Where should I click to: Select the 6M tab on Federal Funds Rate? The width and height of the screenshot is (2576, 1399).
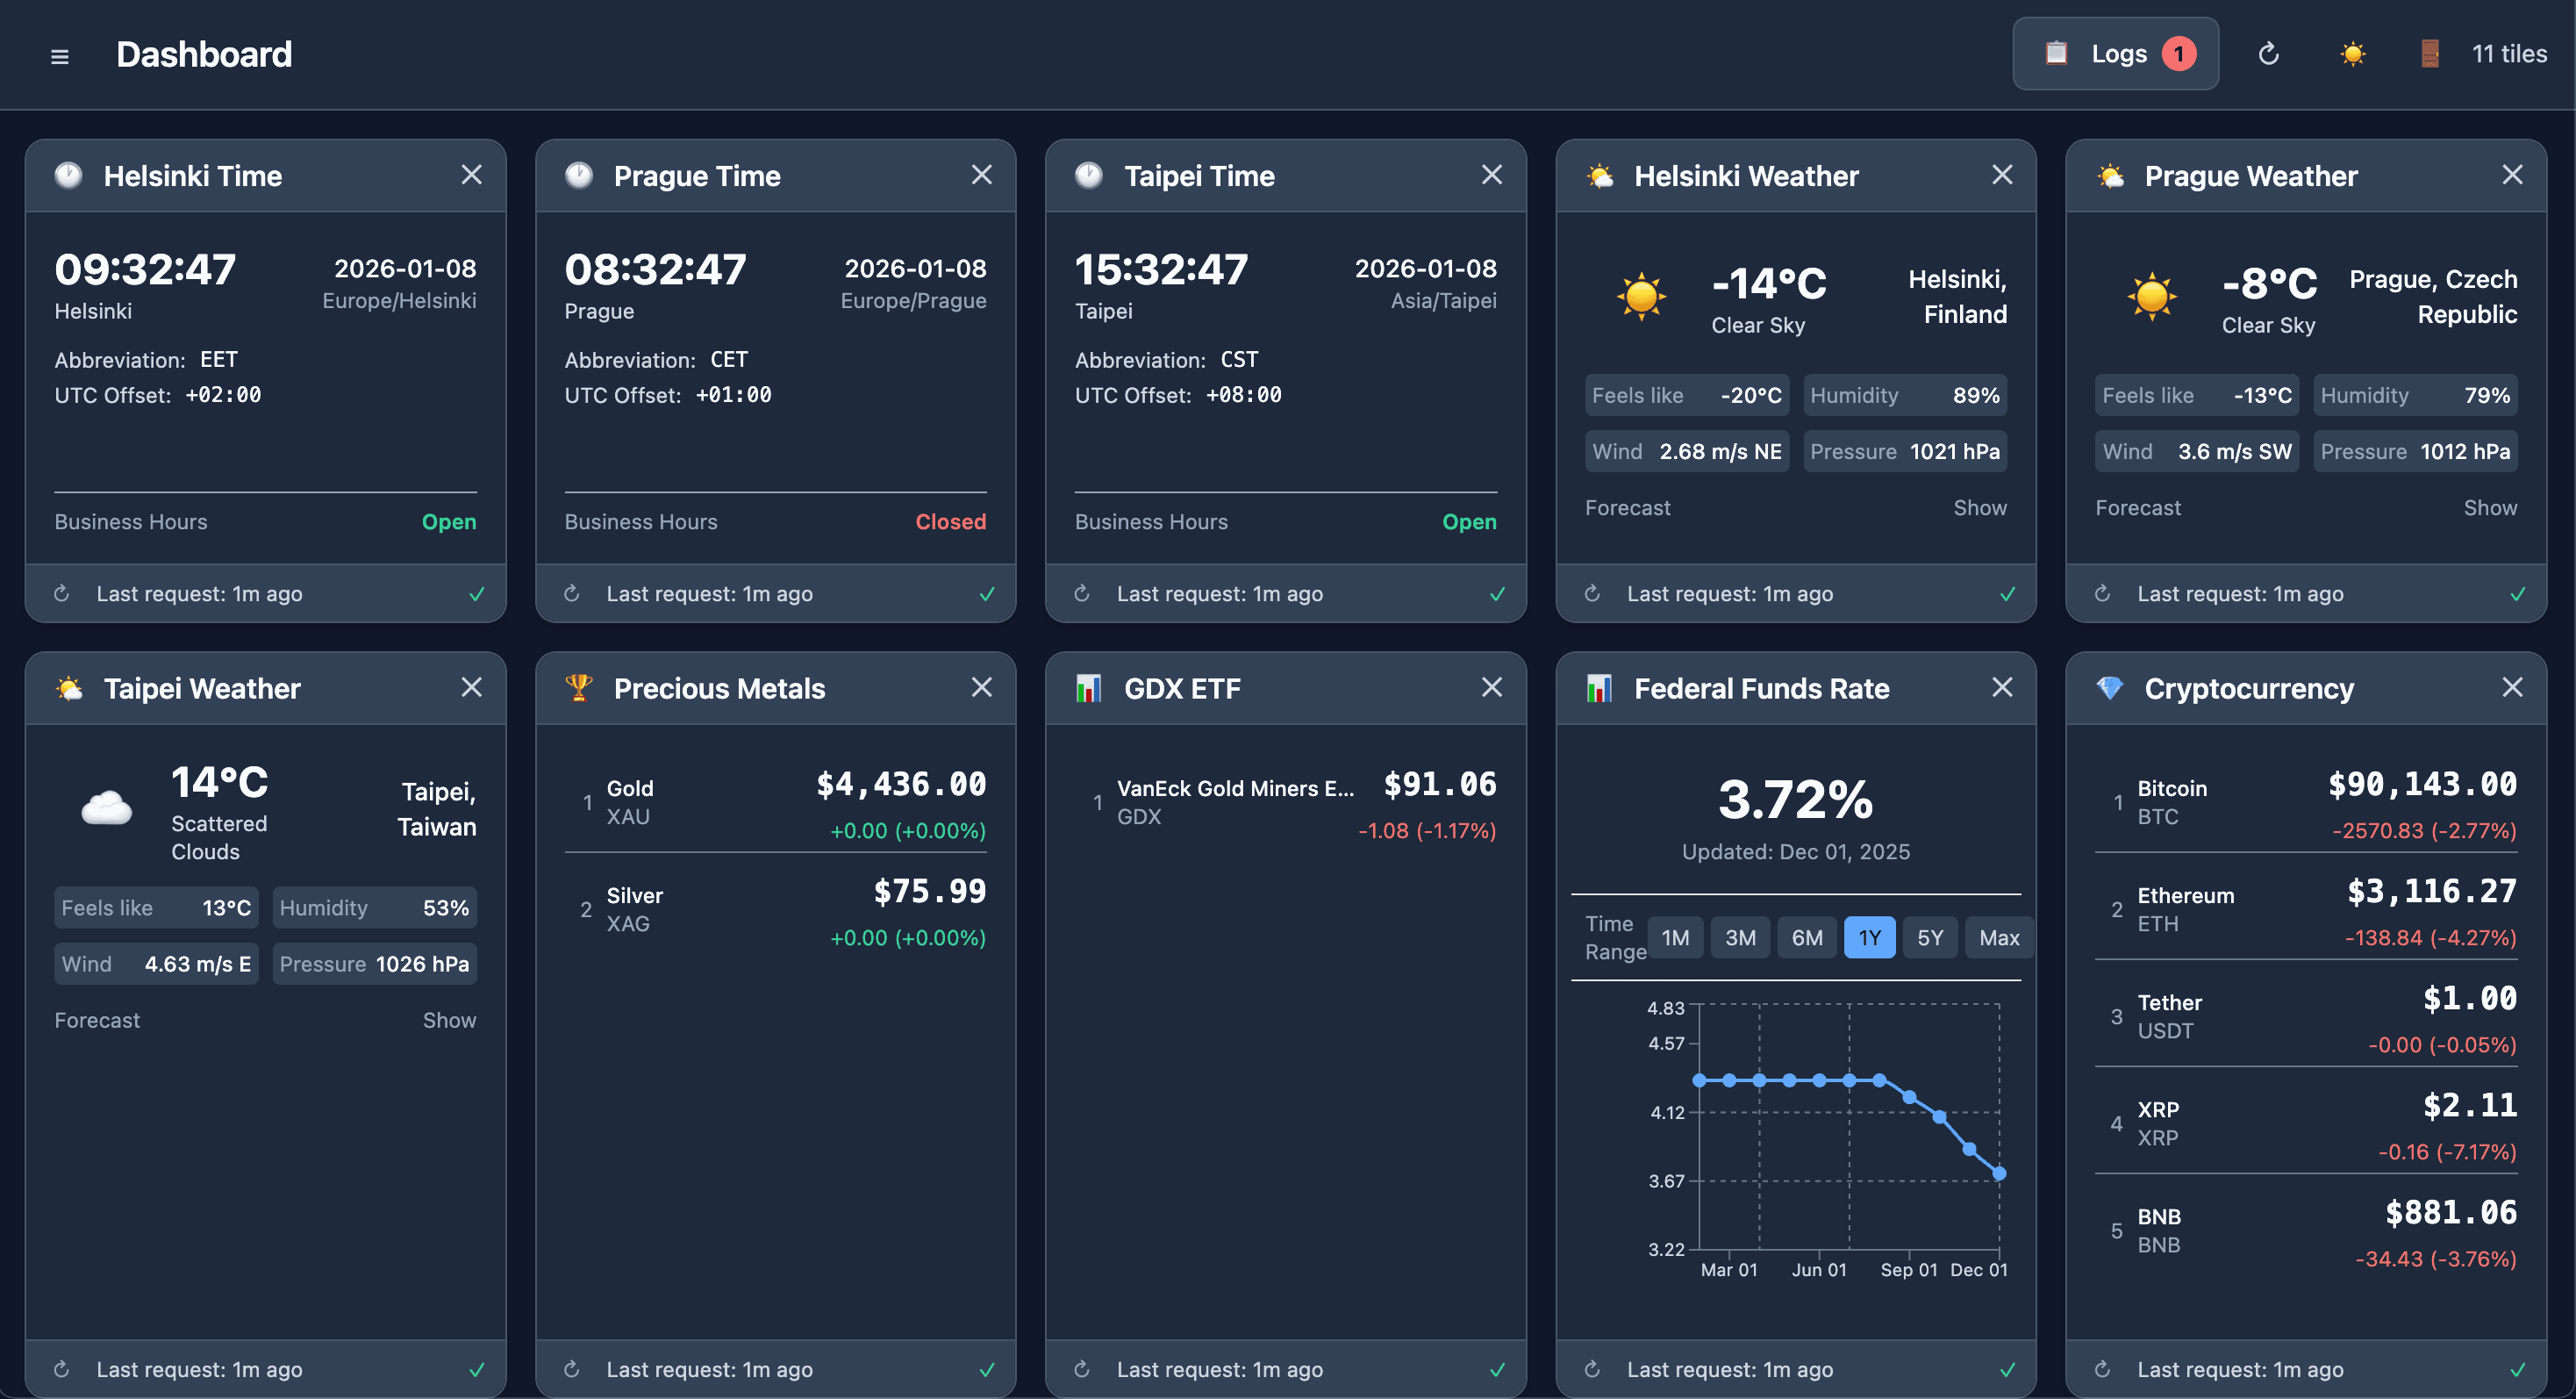pyautogui.click(x=1807, y=937)
